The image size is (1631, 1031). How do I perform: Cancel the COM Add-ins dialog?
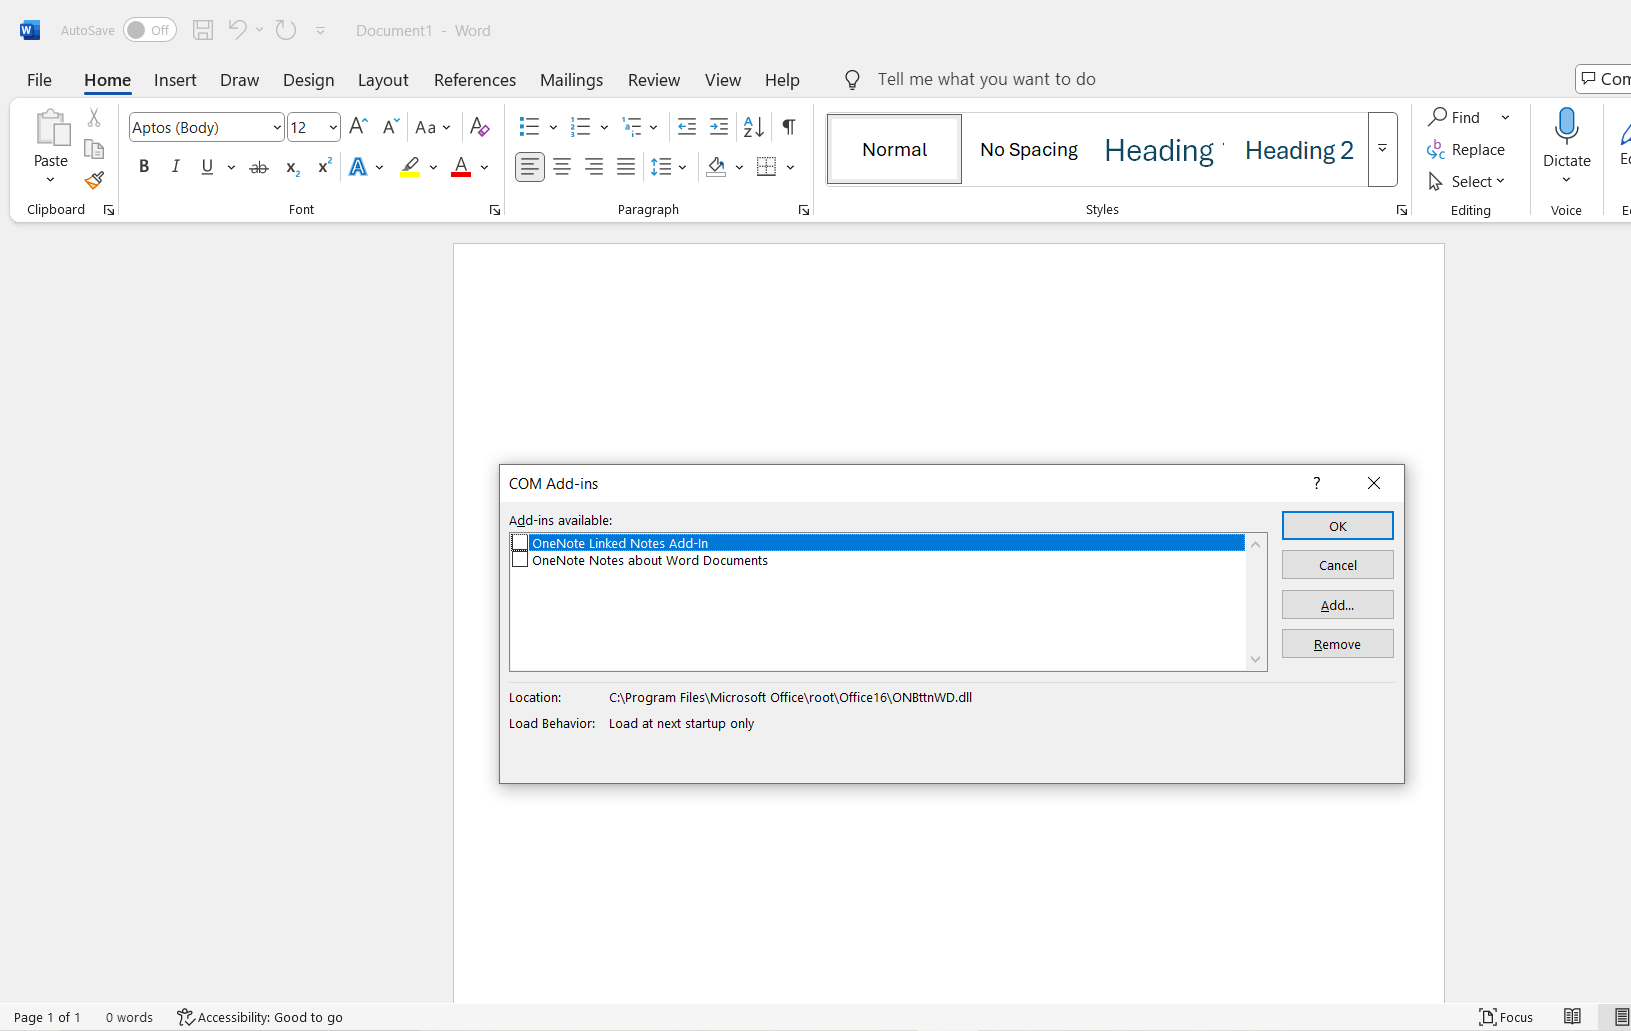(x=1338, y=565)
